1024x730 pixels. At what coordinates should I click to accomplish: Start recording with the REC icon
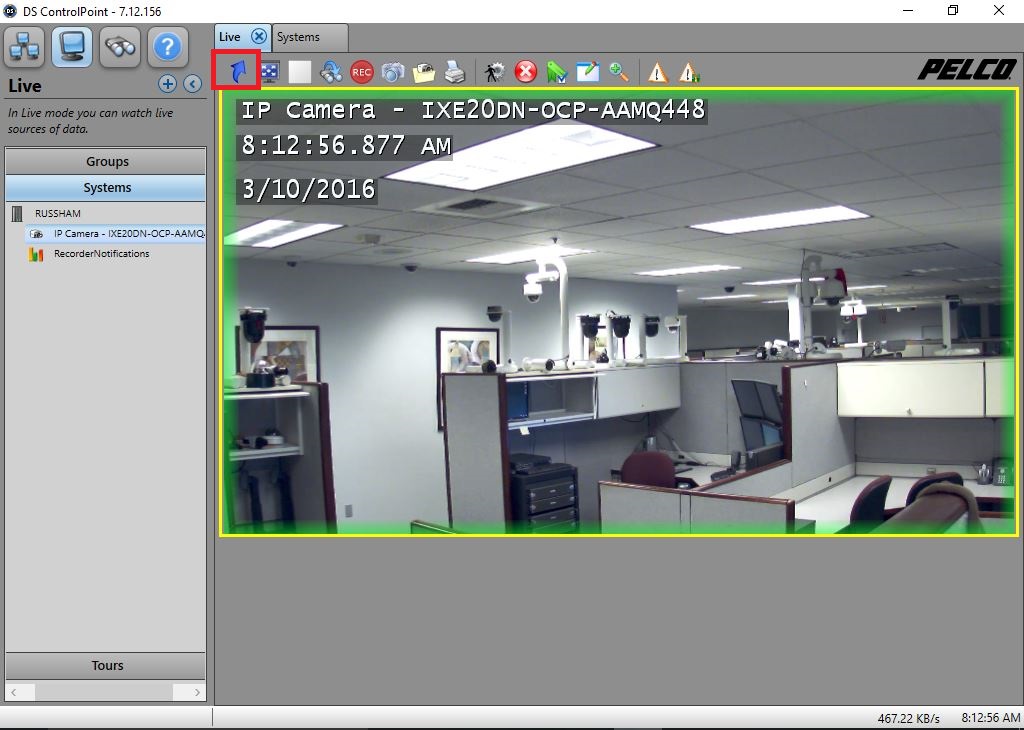(x=361, y=71)
